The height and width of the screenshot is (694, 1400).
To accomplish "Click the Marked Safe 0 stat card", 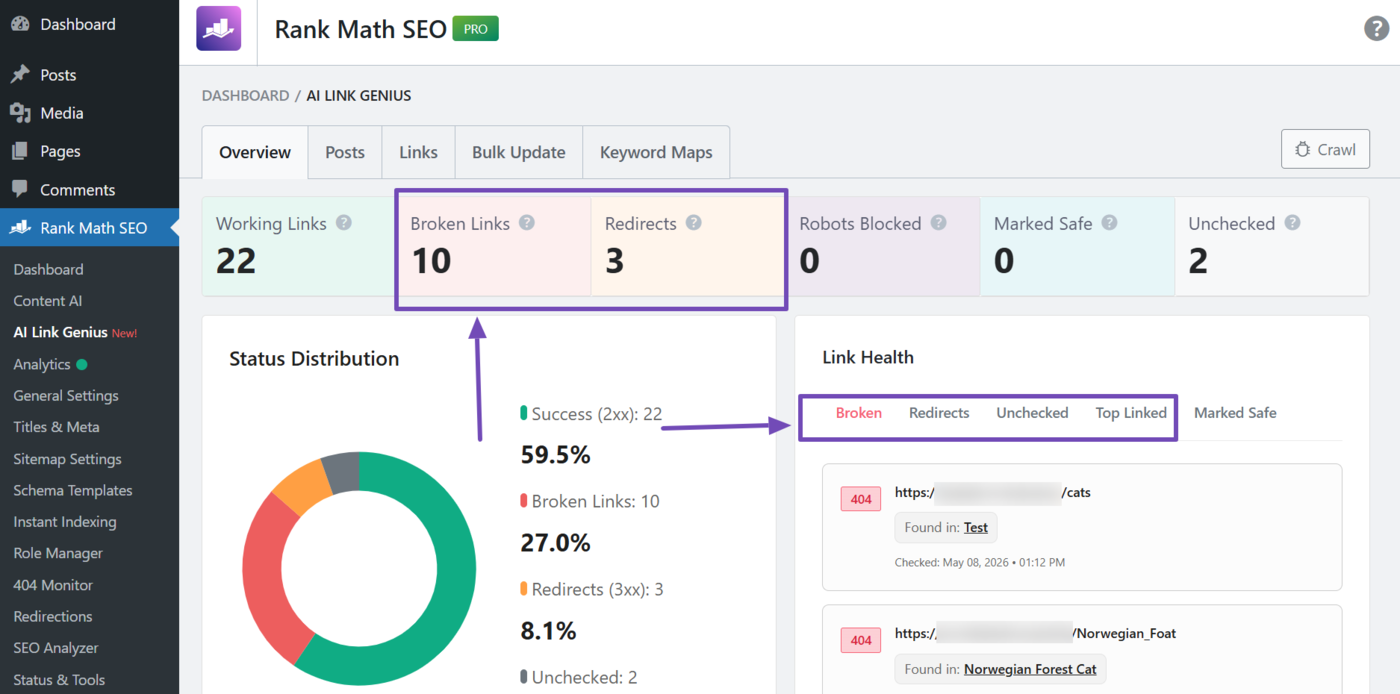I will [1077, 246].
